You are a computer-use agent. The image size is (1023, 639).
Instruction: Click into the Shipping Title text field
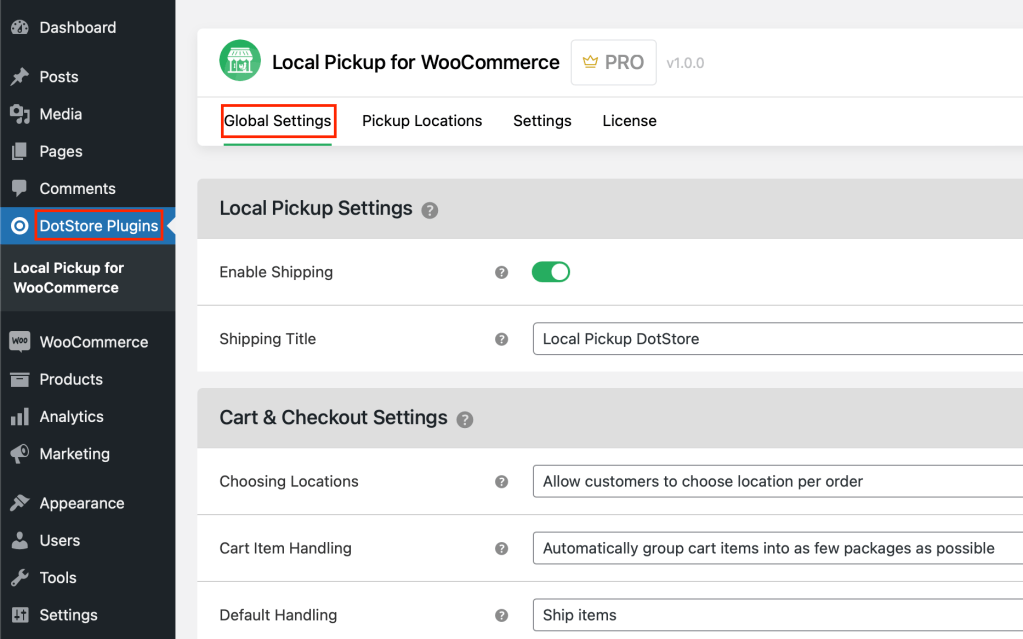coord(778,339)
